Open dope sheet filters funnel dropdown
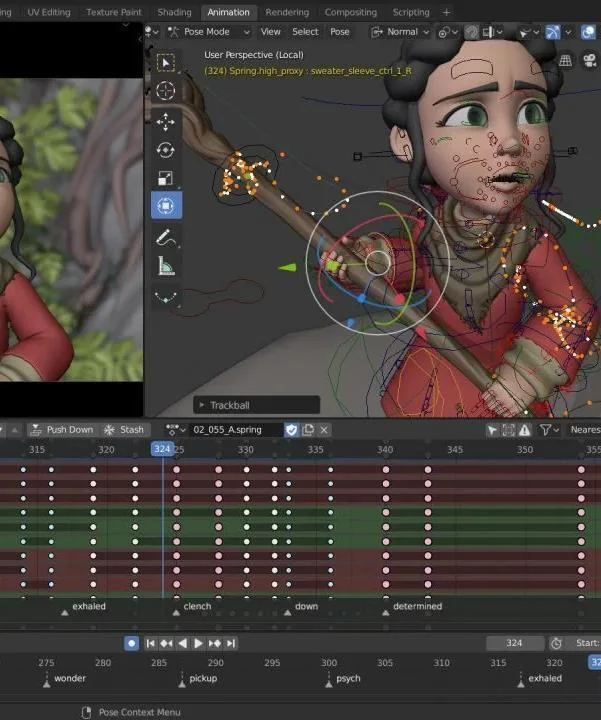601x720 pixels. [x=549, y=430]
